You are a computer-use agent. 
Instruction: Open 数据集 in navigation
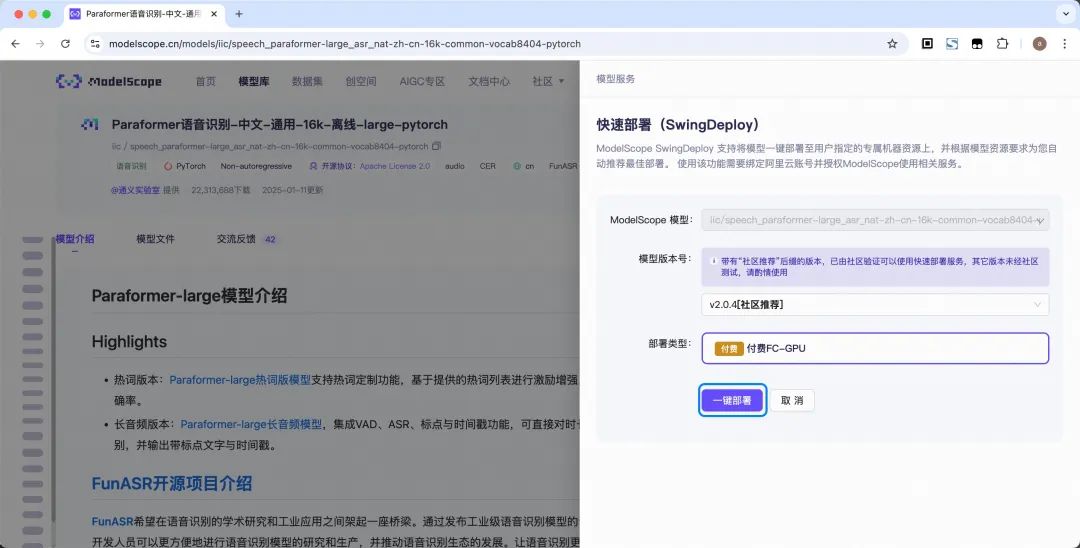tap(307, 81)
